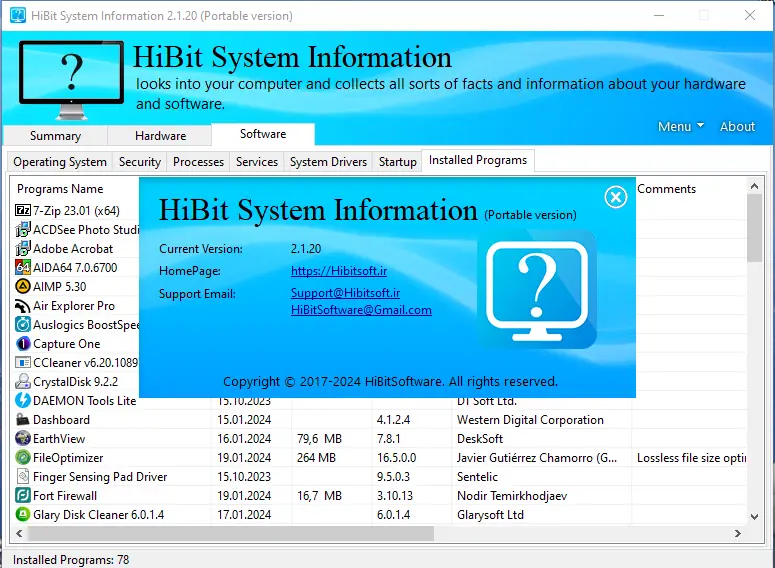Click the 4.1.2.4 version cell
Image resolution: width=775 pixels, height=568 pixels.
click(393, 420)
